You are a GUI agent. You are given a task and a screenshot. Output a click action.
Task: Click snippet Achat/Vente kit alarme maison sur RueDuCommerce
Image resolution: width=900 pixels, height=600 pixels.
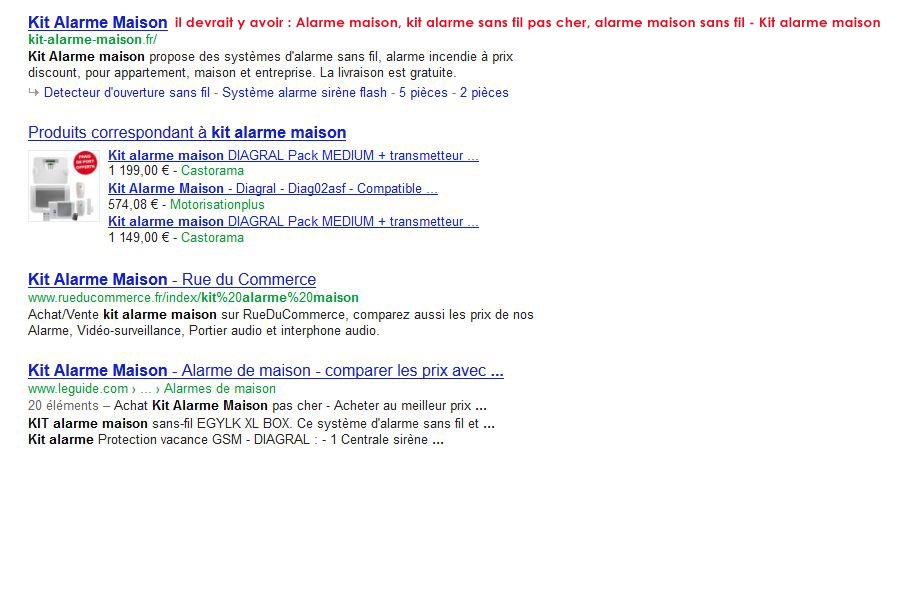(281, 323)
